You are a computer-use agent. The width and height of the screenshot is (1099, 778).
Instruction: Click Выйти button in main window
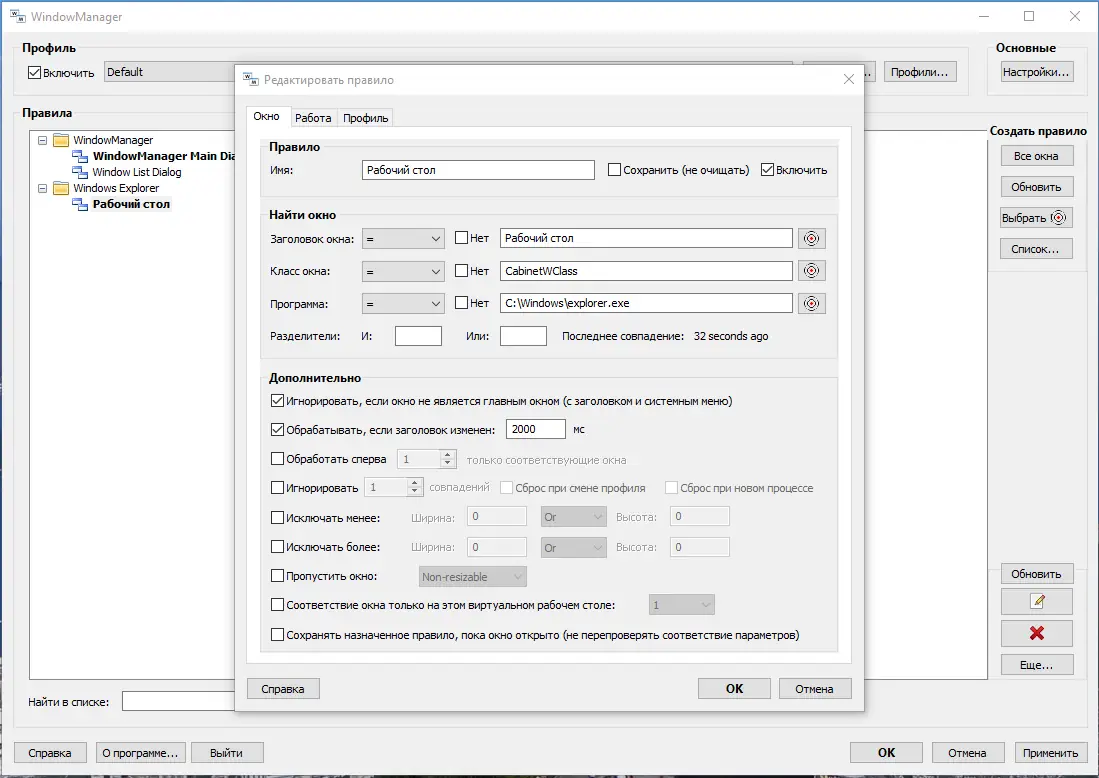pyautogui.click(x=227, y=753)
